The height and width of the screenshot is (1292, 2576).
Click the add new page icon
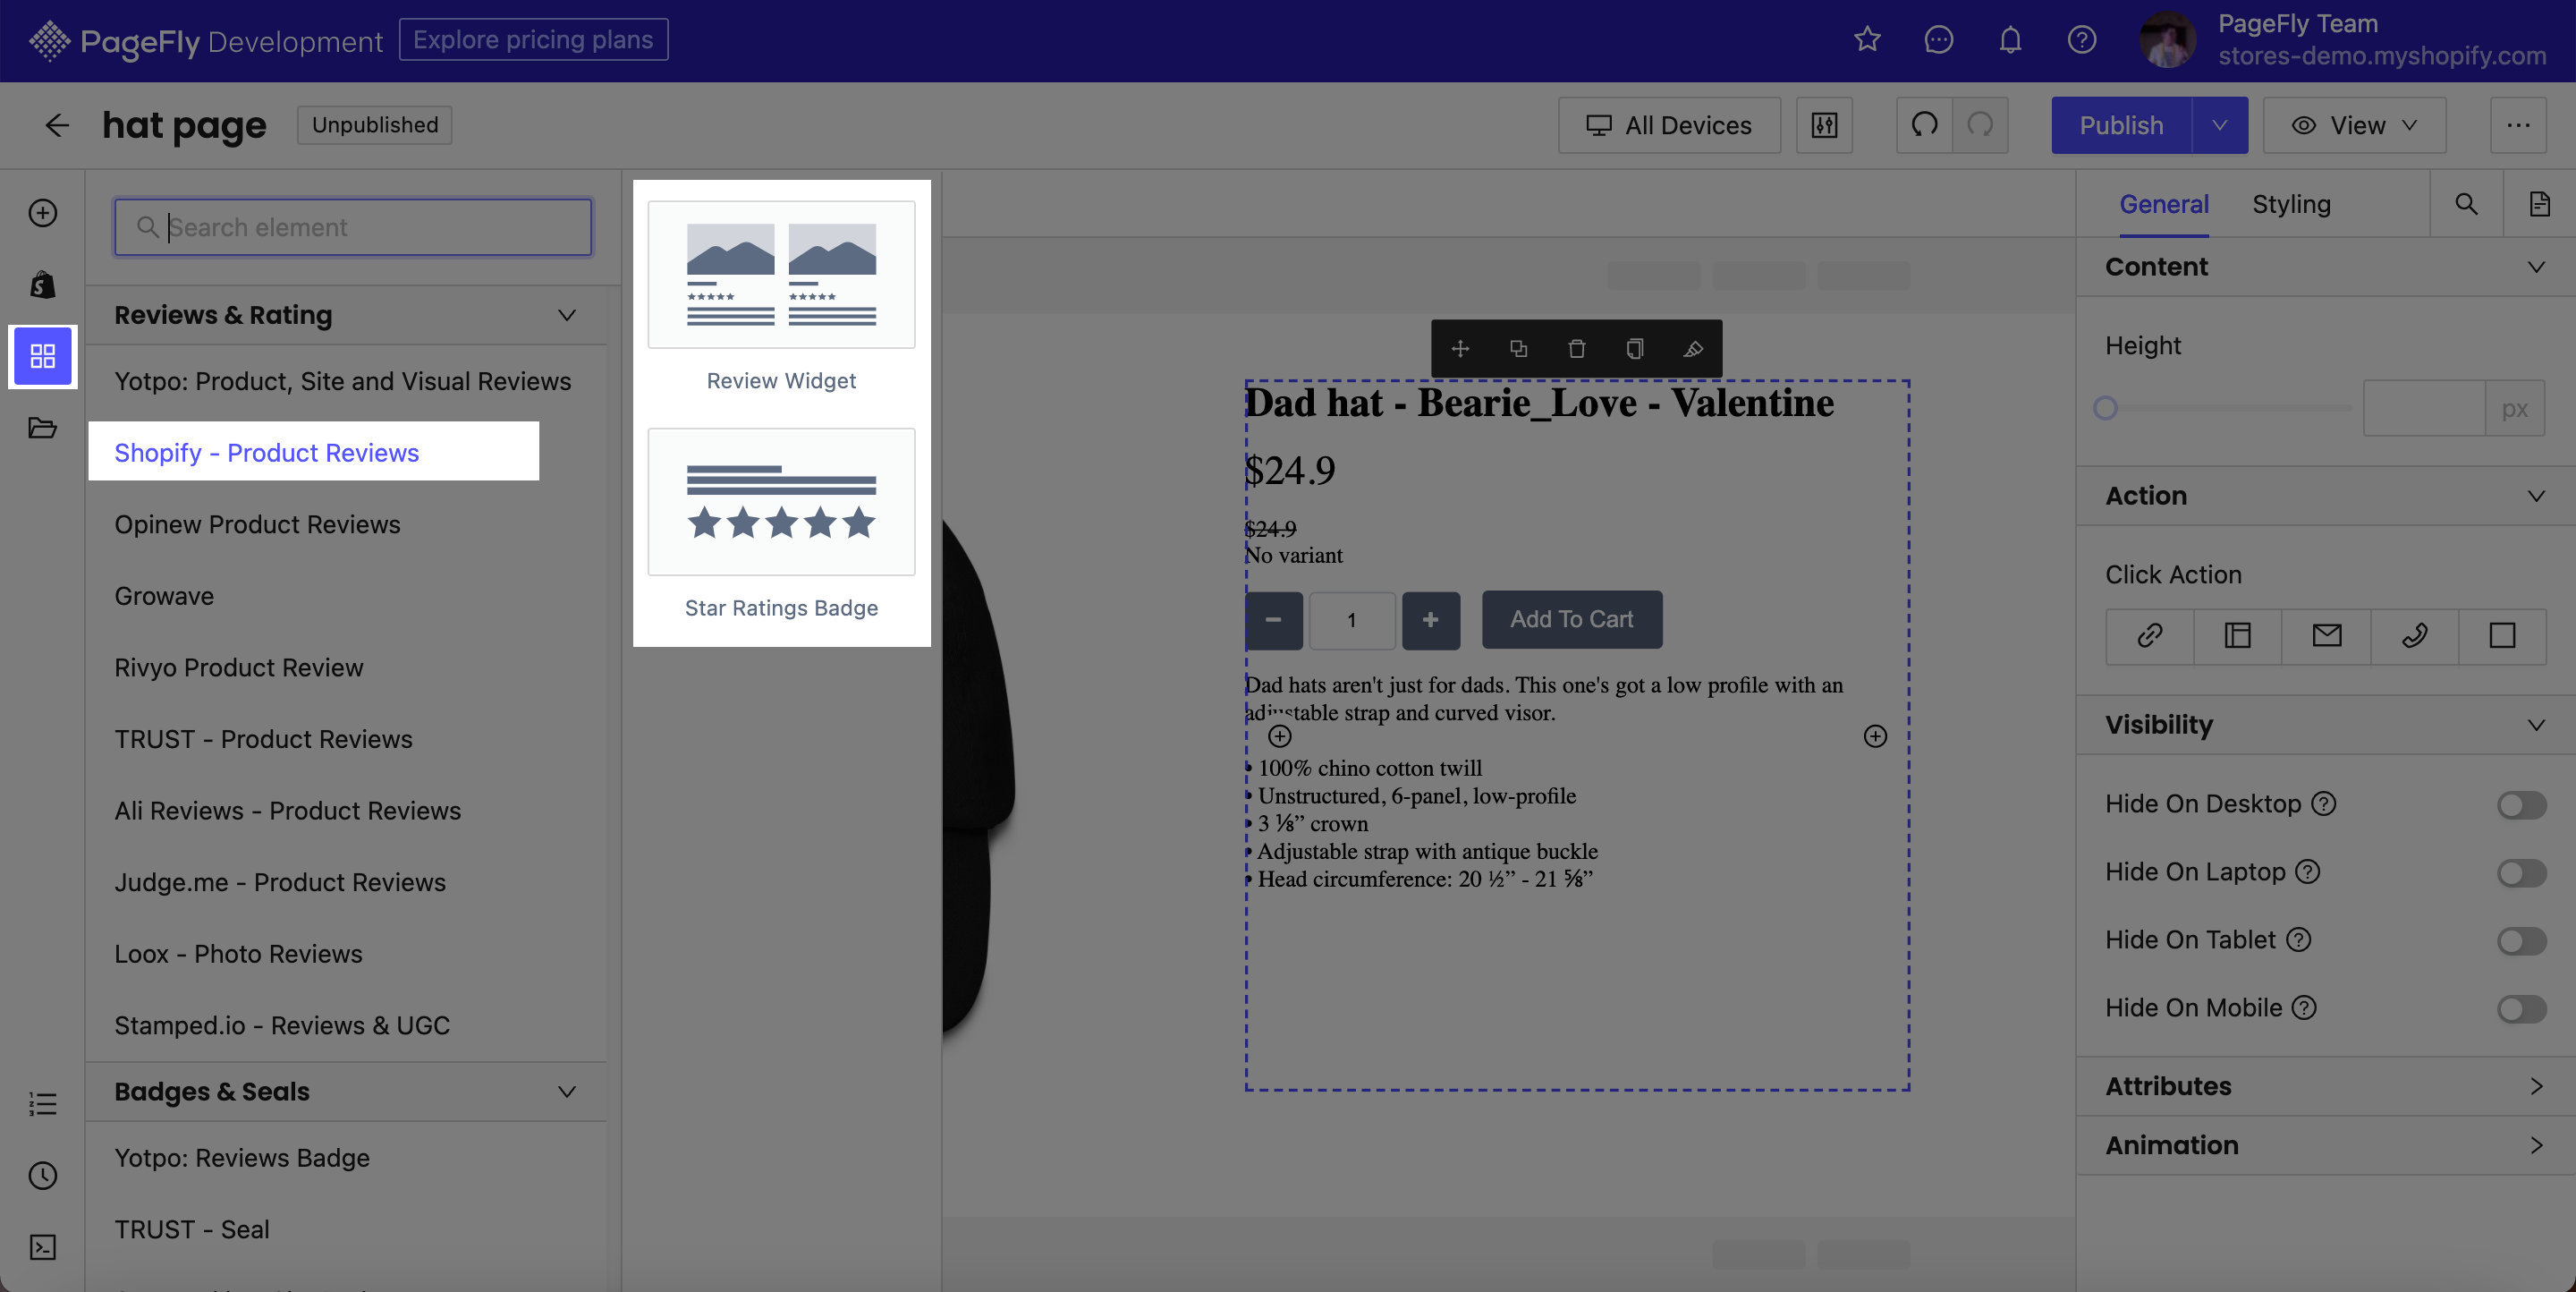[x=43, y=211]
